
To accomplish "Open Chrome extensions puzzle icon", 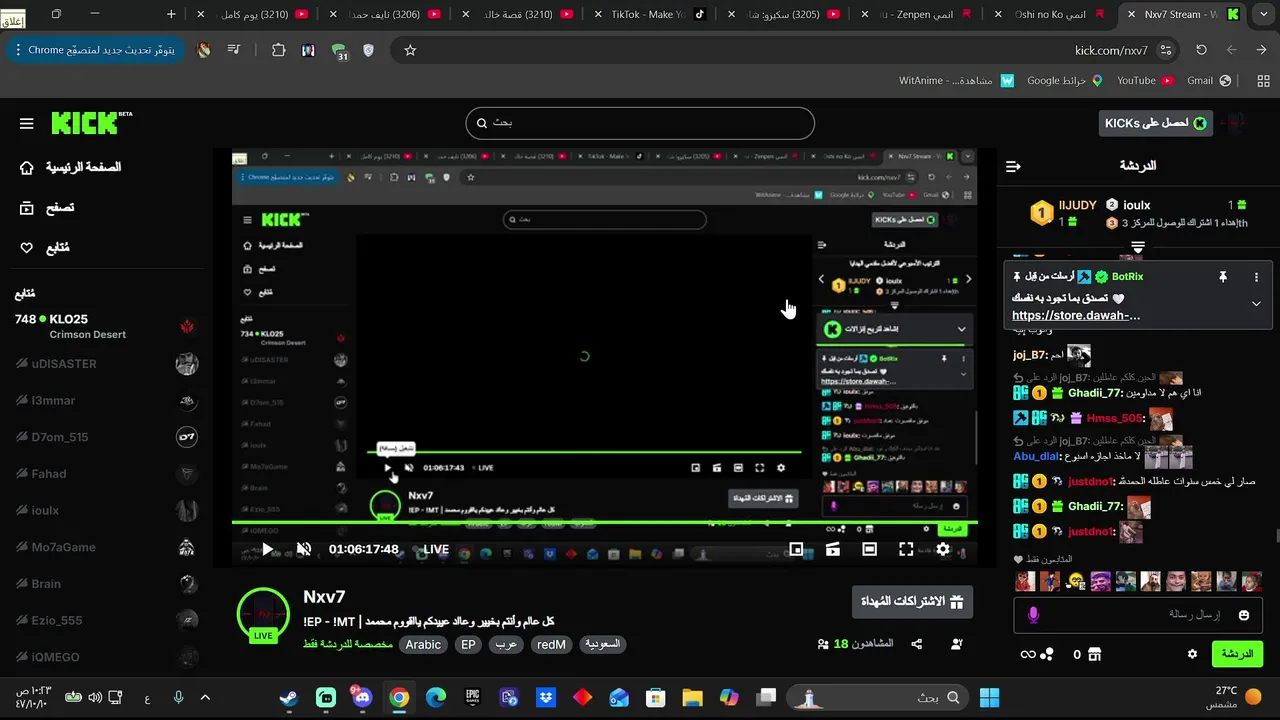I will [x=278, y=50].
